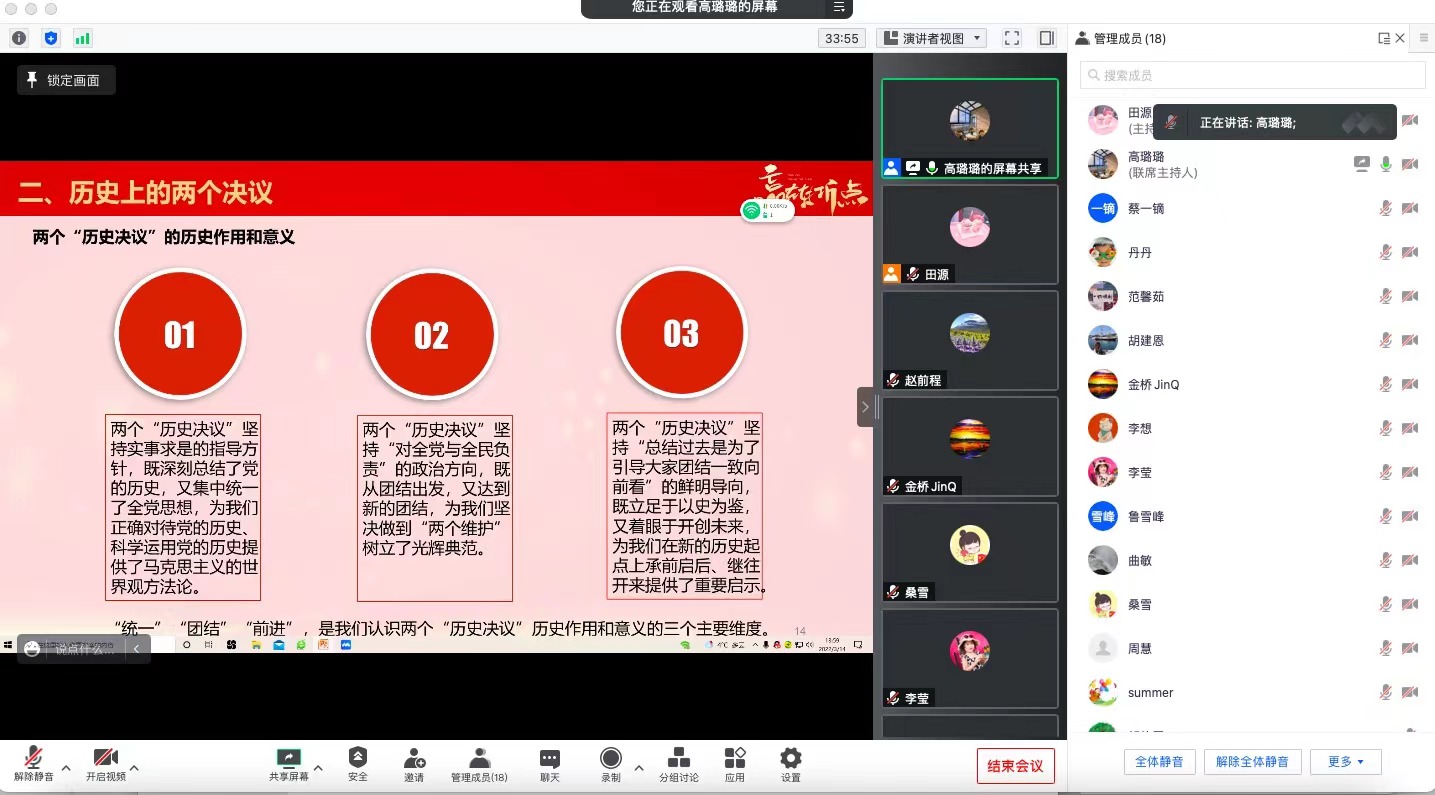Expand audio options arrow beside 解除静音
1435x795 pixels.
pyautogui.click(x=66, y=768)
